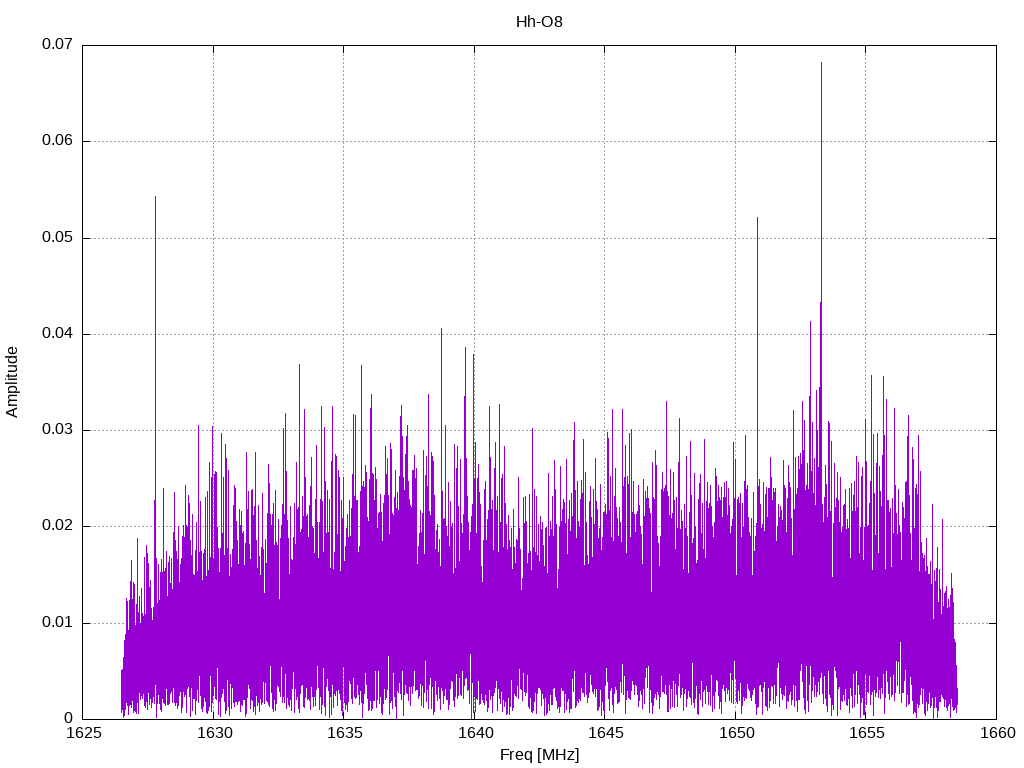This screenshot has width=1024, height=768.
Task: Select the 1650 x-axis tick label
Action: [735, 734]
